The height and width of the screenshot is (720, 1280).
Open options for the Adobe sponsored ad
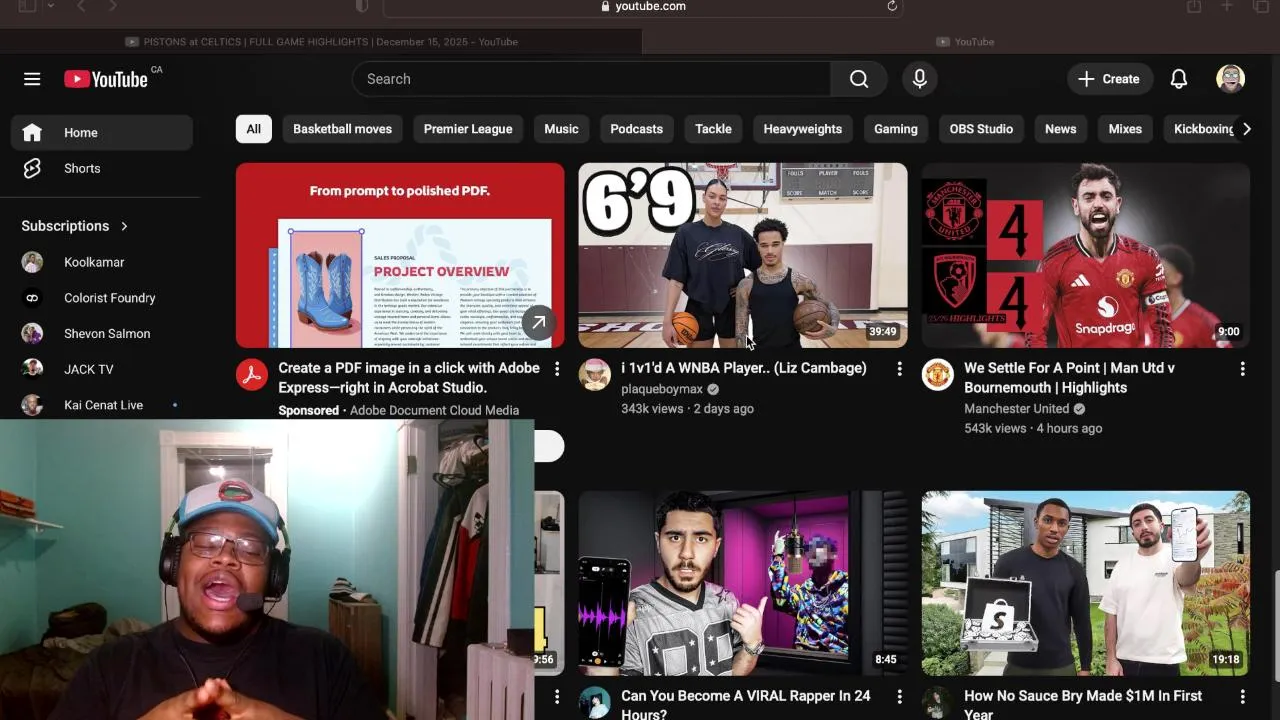[557, 369]
